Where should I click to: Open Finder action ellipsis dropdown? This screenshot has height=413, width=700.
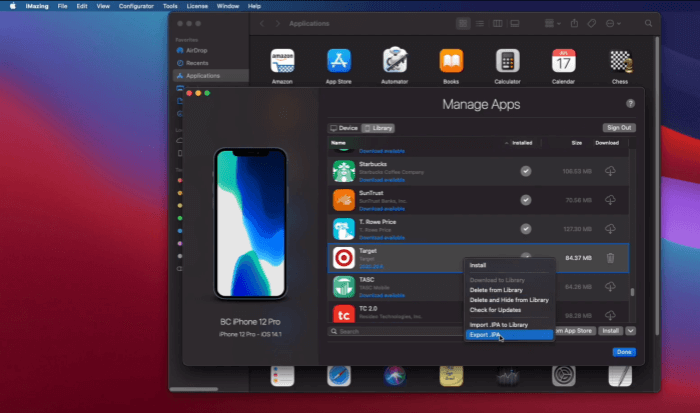pos(613,23)
